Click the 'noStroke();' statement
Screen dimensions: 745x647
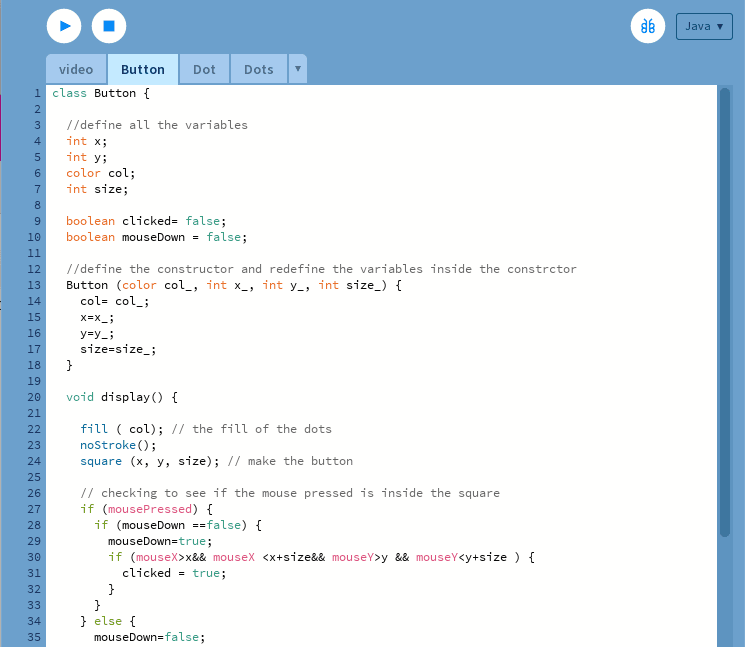[x=118, y=445]
